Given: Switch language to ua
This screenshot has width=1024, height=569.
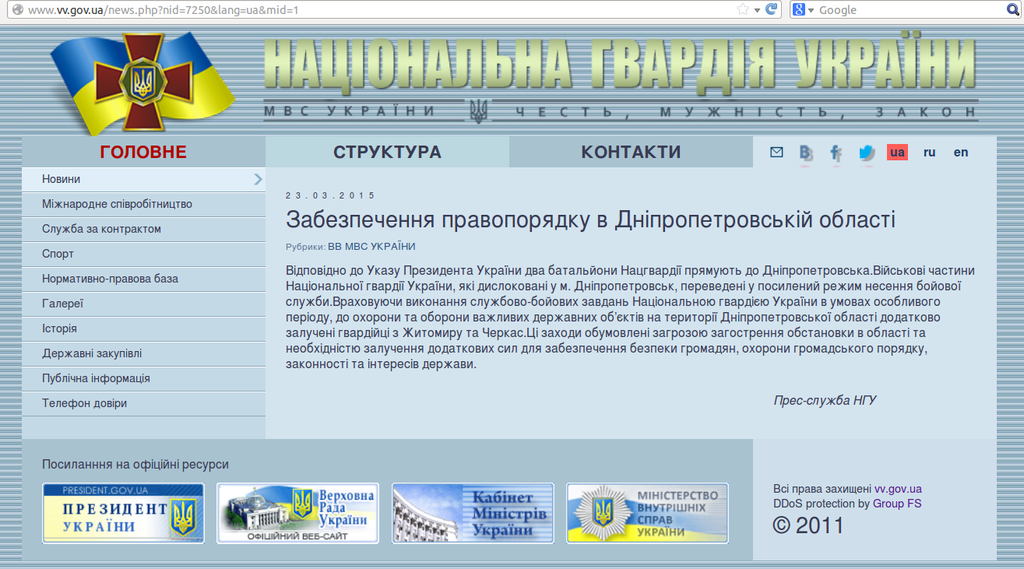Looking at the screenshot, I should point(897,152).
